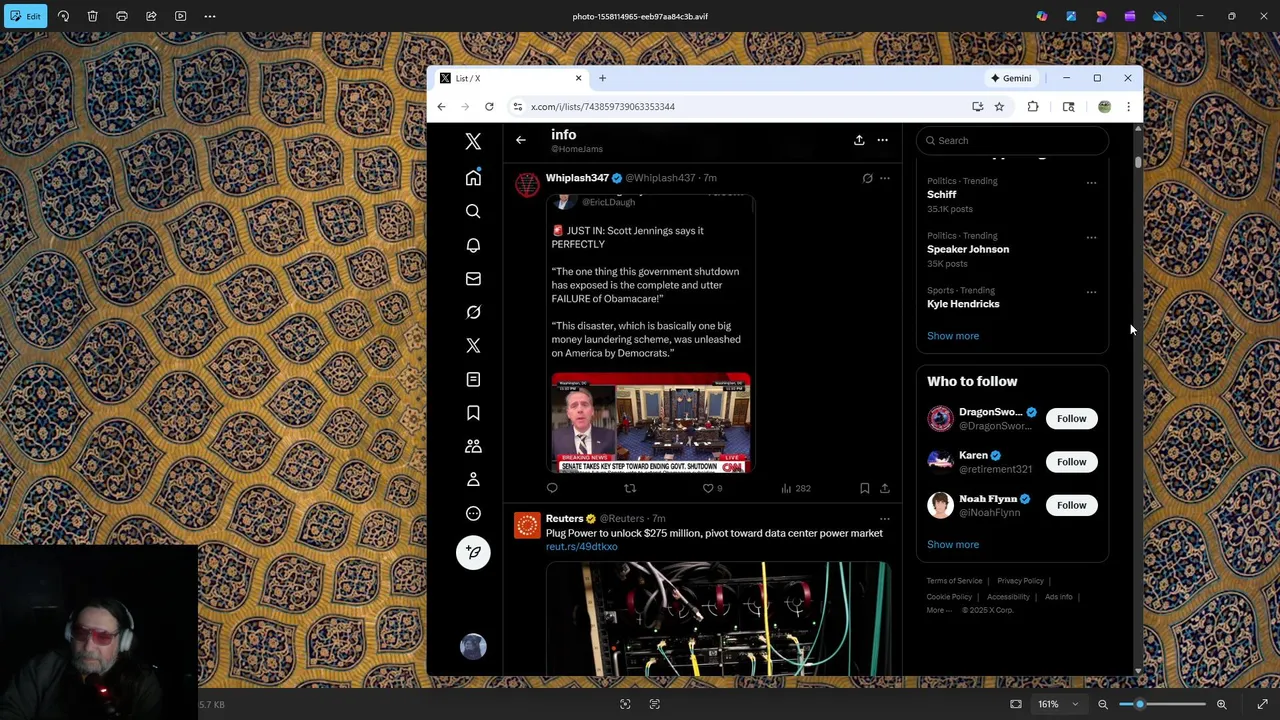Reload the browser page
This screenshot has height=720, width=1280.
[489, 106]
